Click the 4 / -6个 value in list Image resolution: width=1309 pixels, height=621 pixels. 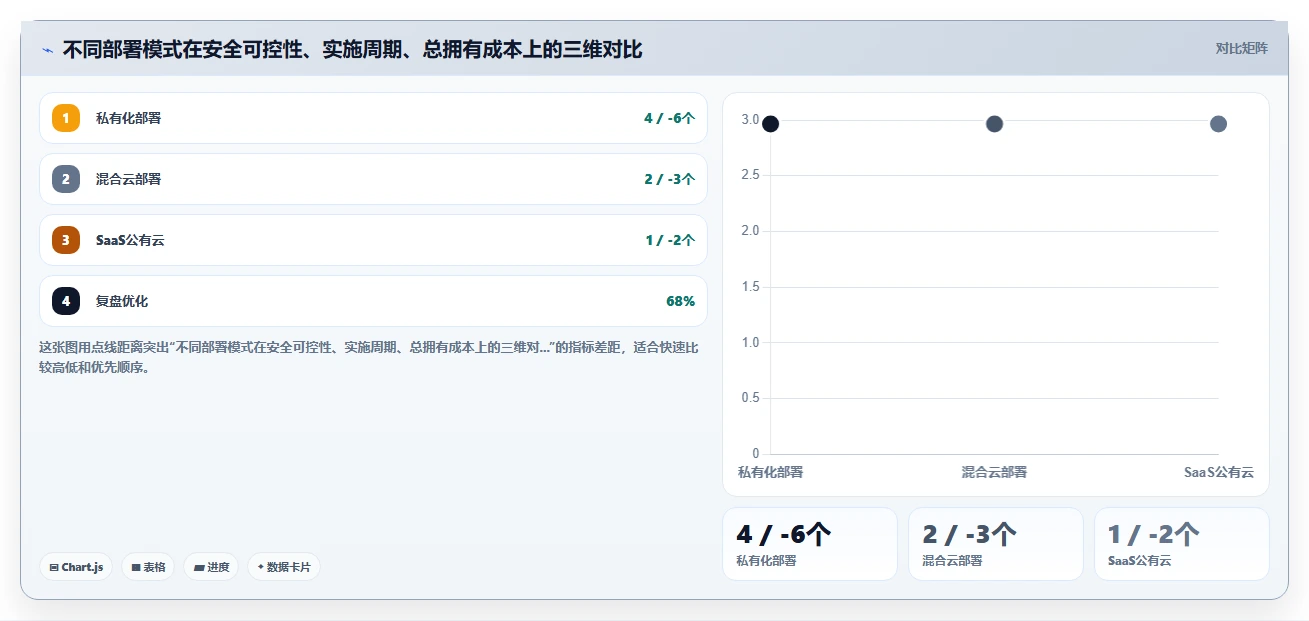click(669, 118)
